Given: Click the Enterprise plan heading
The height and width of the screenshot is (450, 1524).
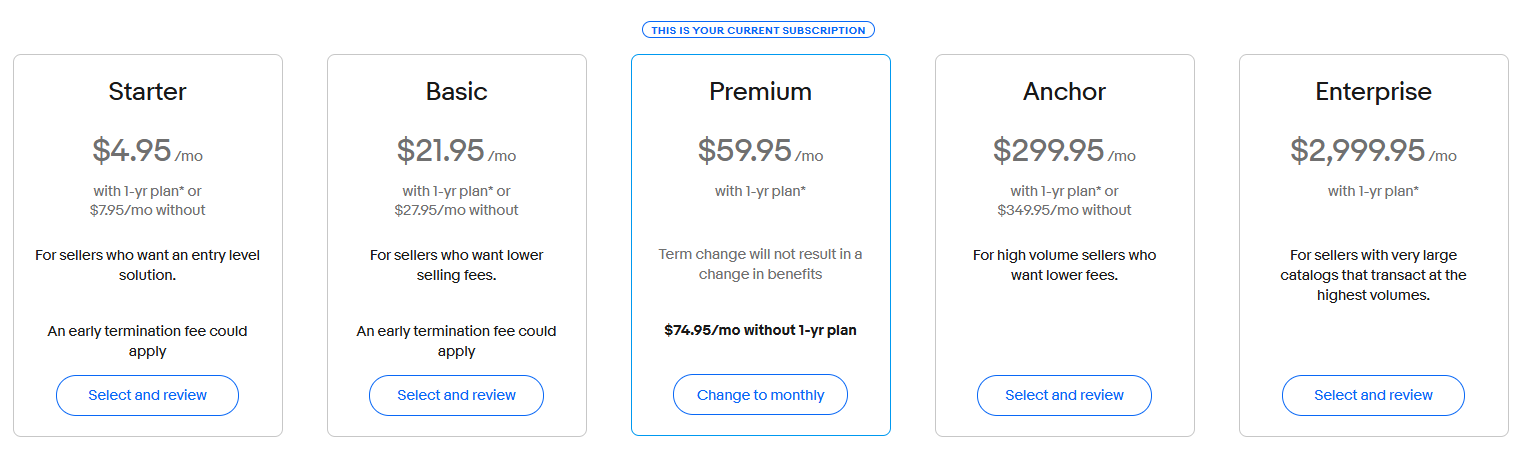Looking at the screenshot, I should [1373, 91].
